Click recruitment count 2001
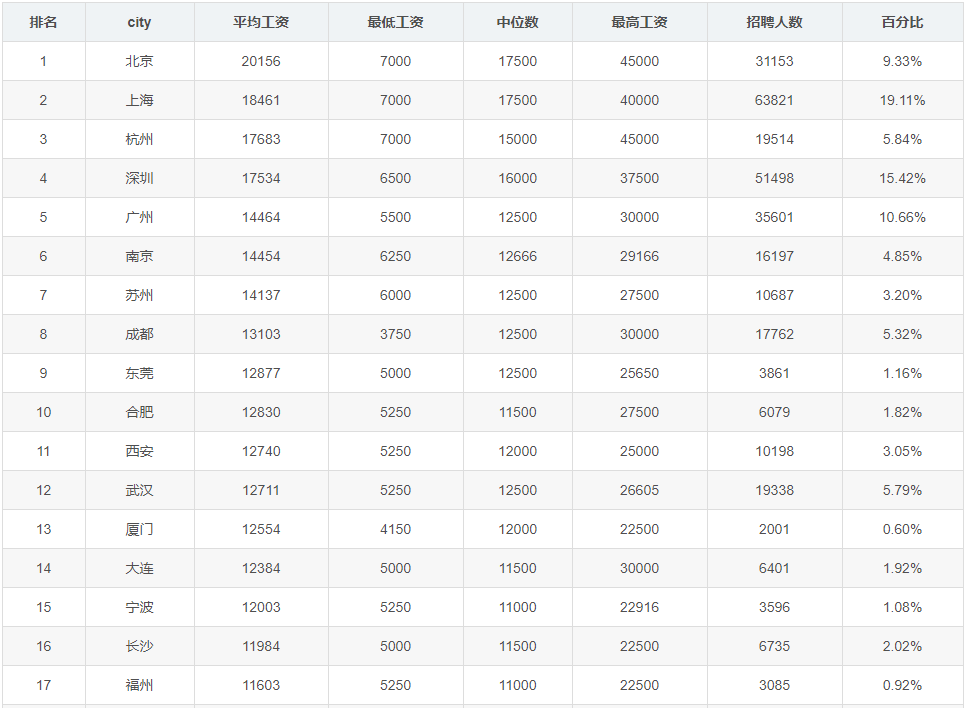Image resolution: width=968 pixels, height=708 pixels. [x=774, y=529]
